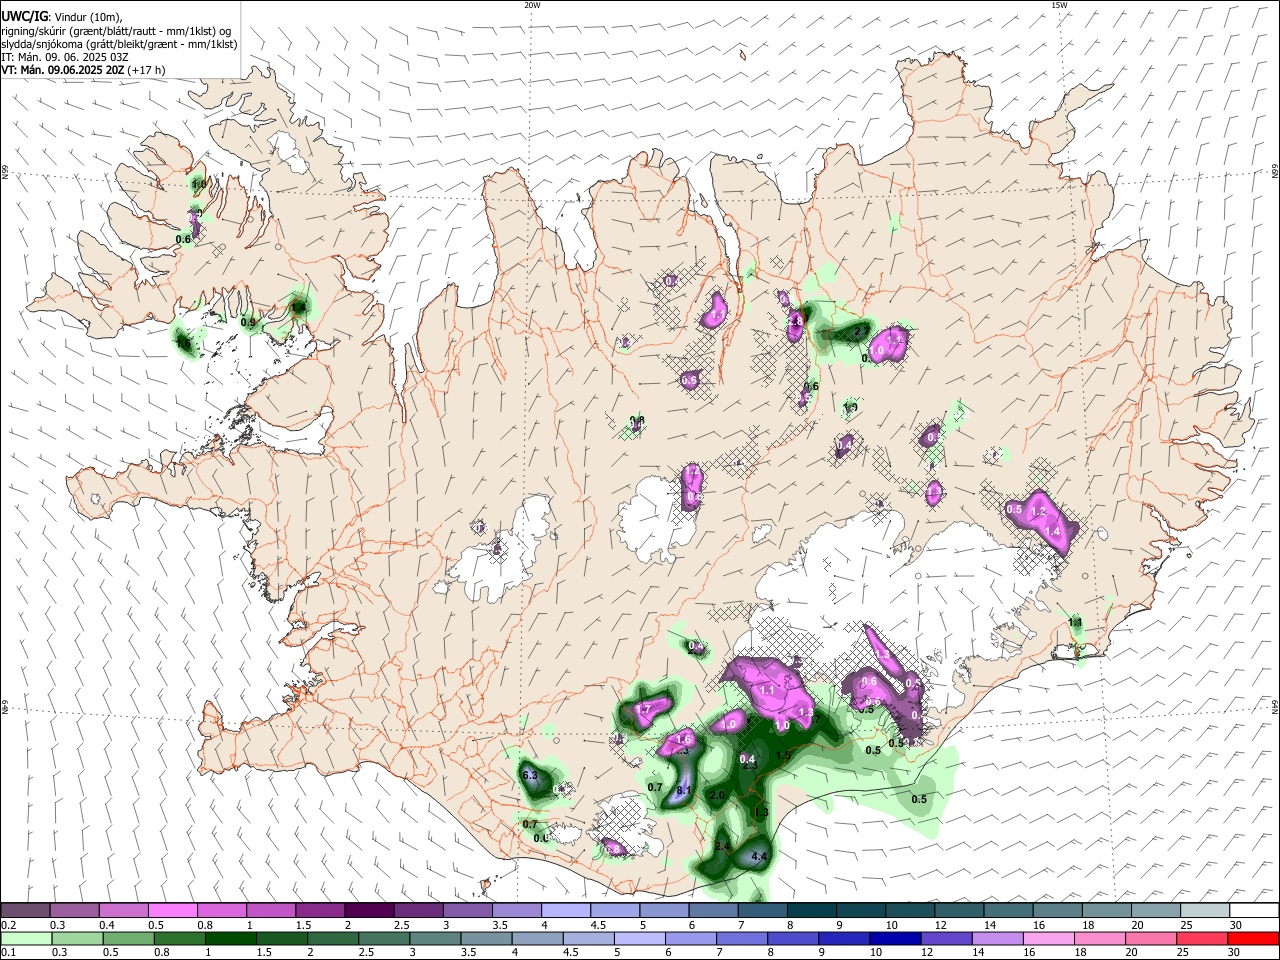This screenshot has width=1280, height=960.
Task: Click the 0.1 label in the lower legend row
Action: click(x=8, y=953)
